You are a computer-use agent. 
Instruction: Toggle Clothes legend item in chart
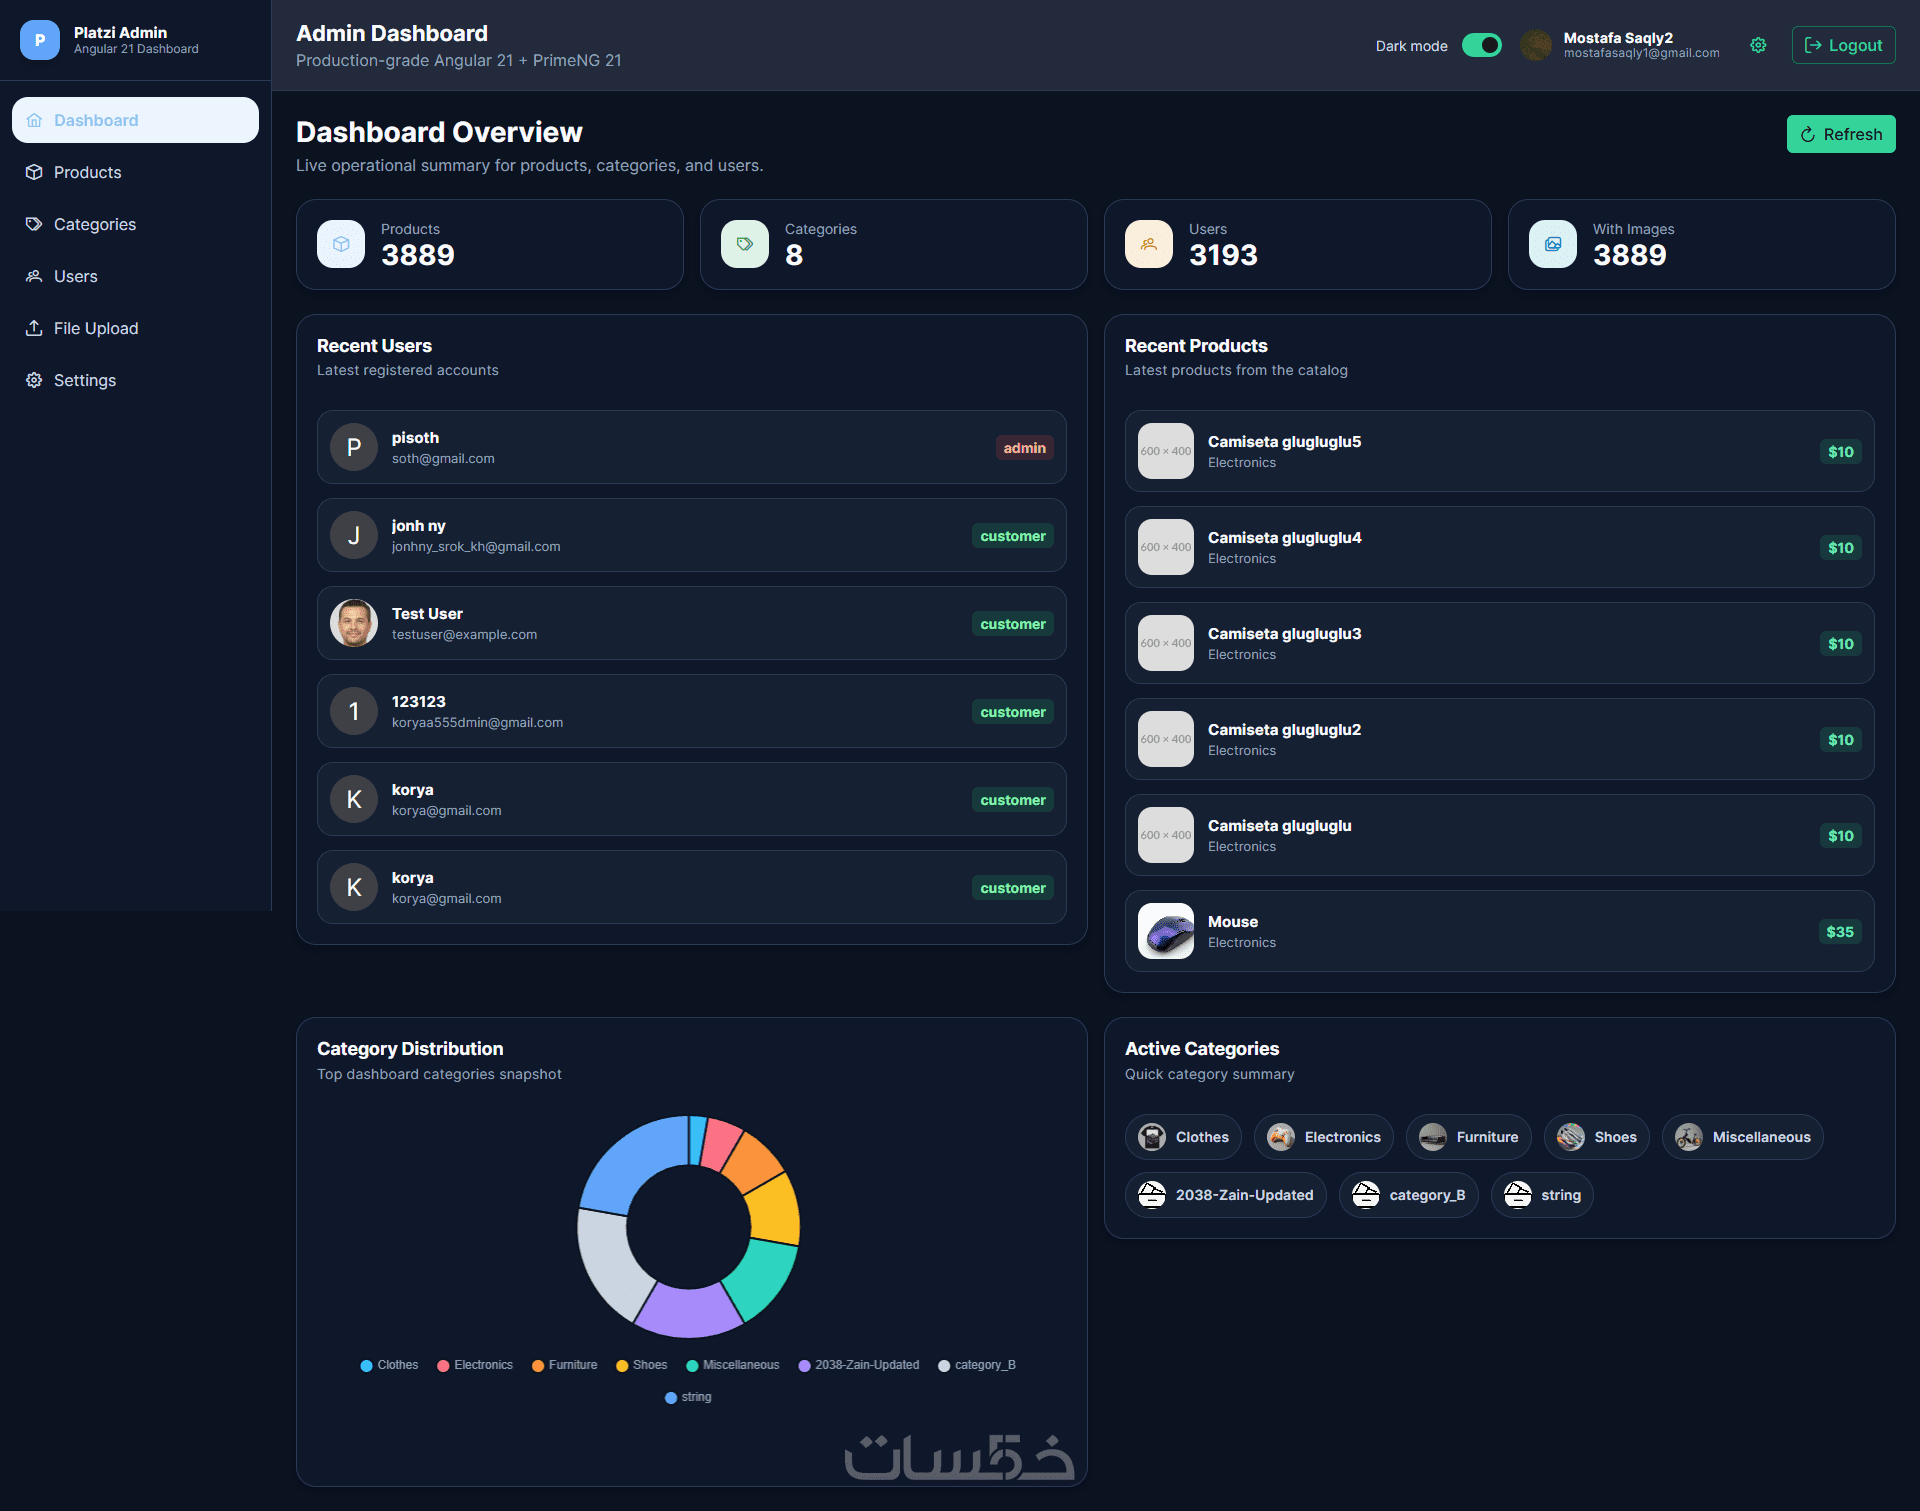tap(389, 1365)
